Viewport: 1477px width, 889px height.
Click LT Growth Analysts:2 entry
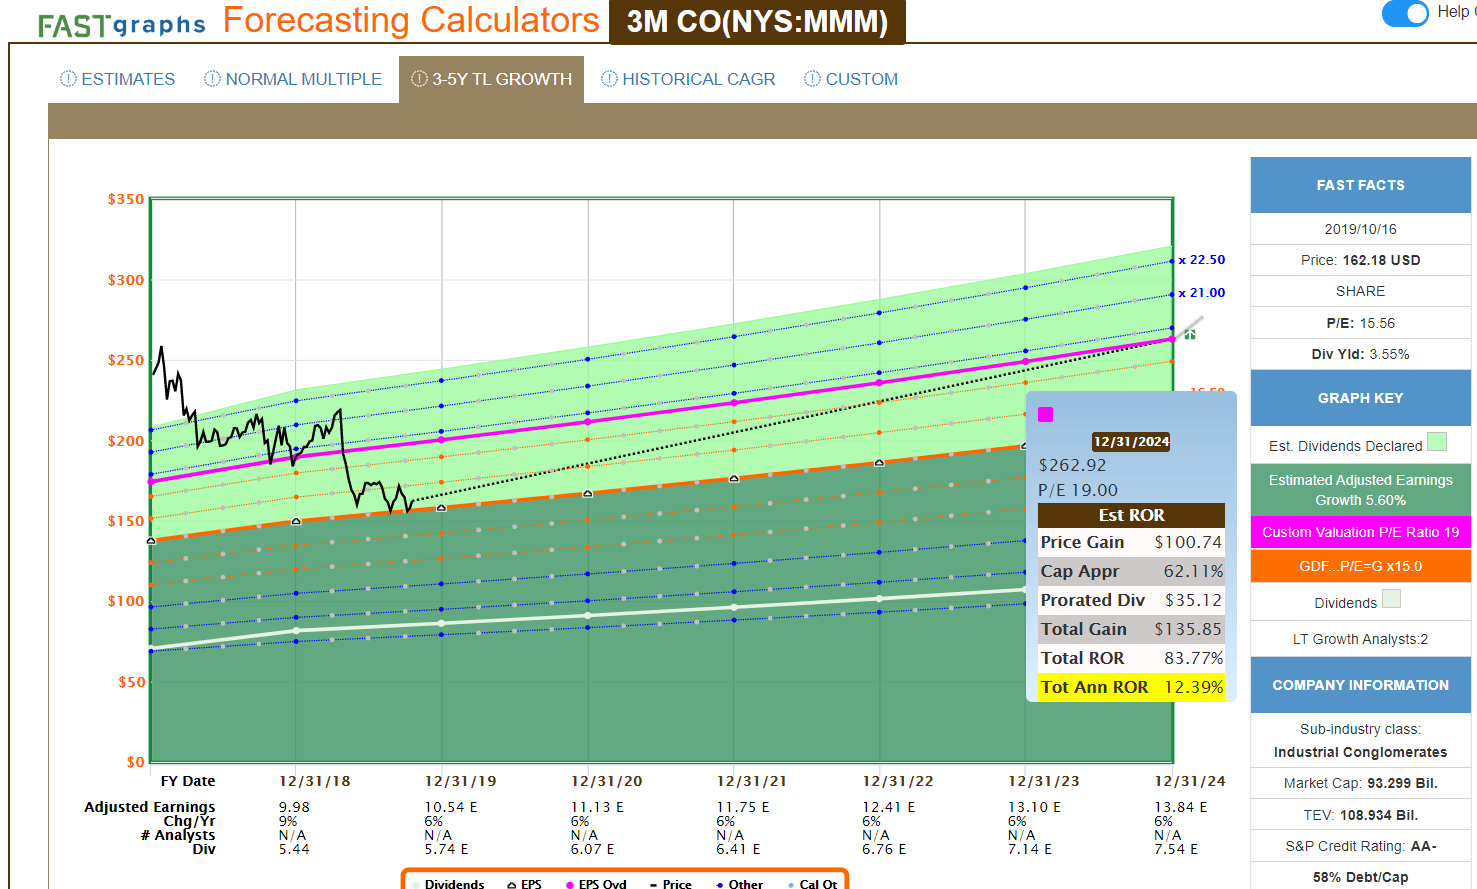(1360, 639)
